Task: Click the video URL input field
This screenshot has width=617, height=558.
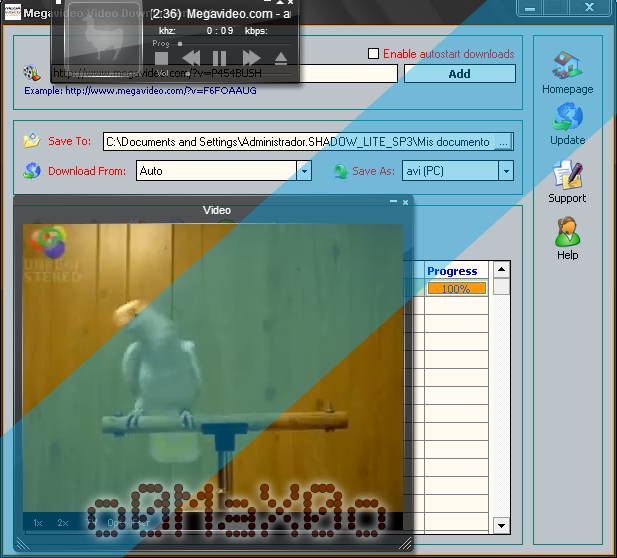Action: [224, 73]
